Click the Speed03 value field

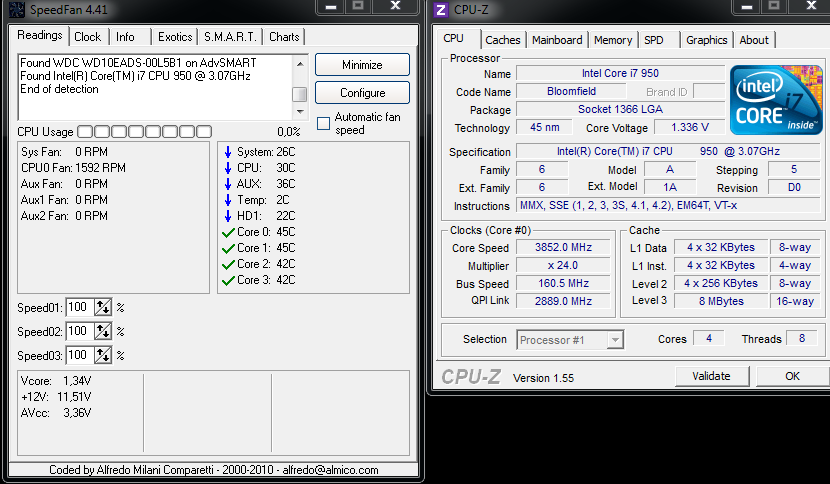point(79,355)
